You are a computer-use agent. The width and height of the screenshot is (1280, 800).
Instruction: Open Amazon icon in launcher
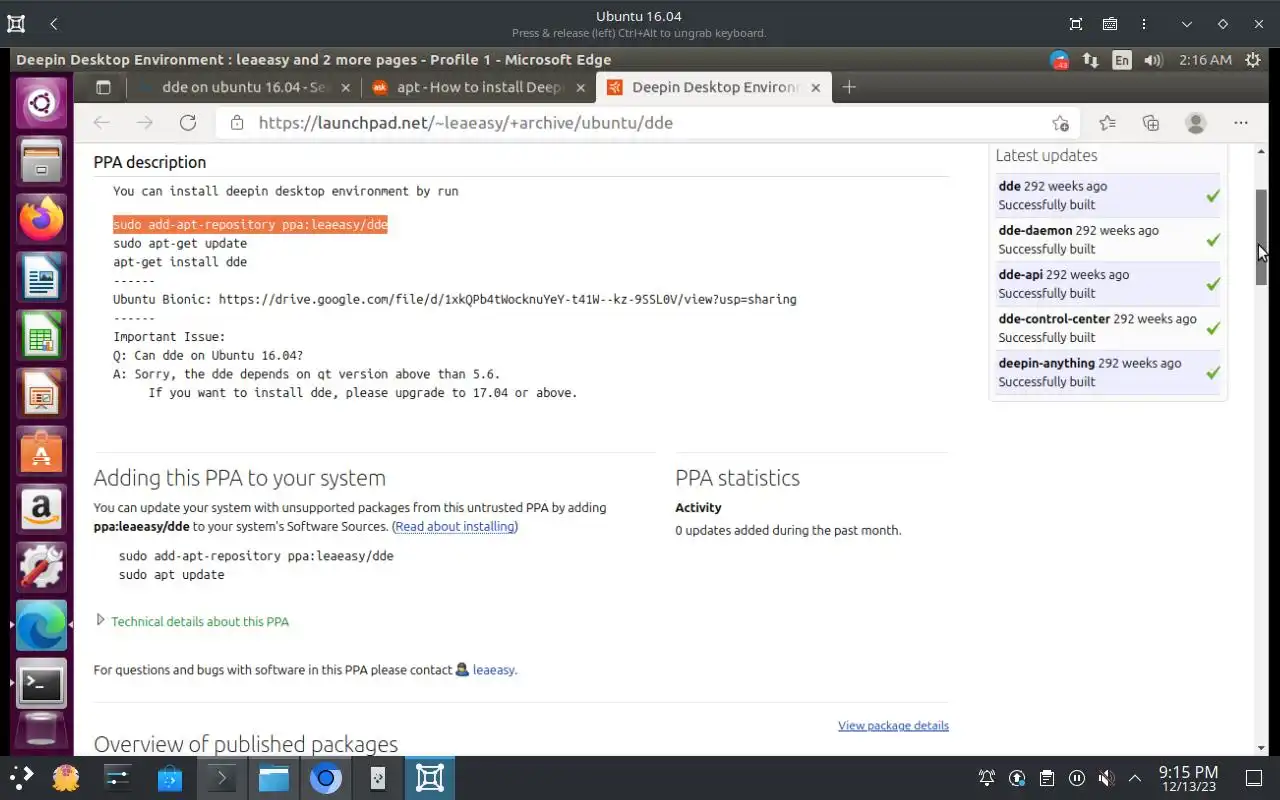[x=41, y=509]
